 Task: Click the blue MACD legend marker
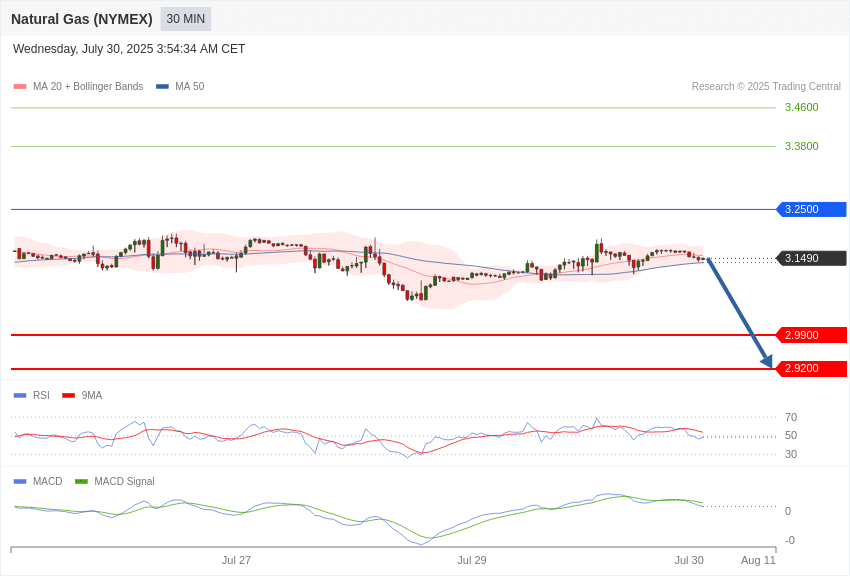tap(20, 481)
